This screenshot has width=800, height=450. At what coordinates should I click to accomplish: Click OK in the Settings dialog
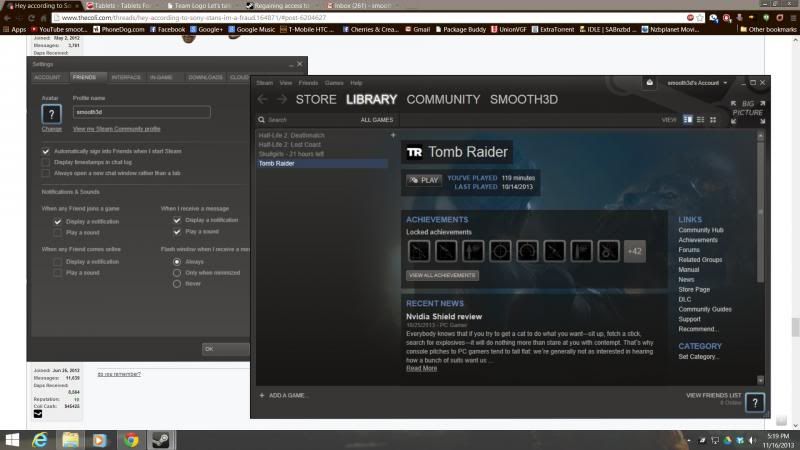226,349
